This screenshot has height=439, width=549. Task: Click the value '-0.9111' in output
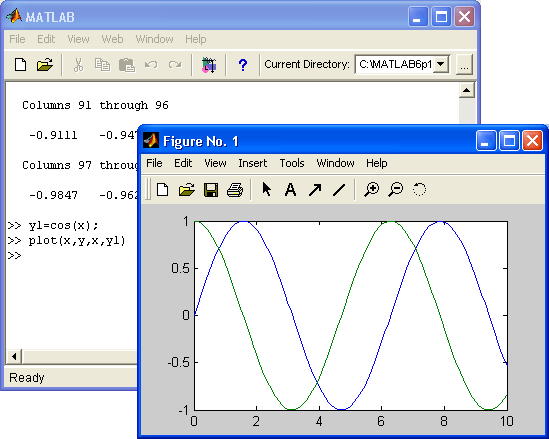[x=53, y=135]
